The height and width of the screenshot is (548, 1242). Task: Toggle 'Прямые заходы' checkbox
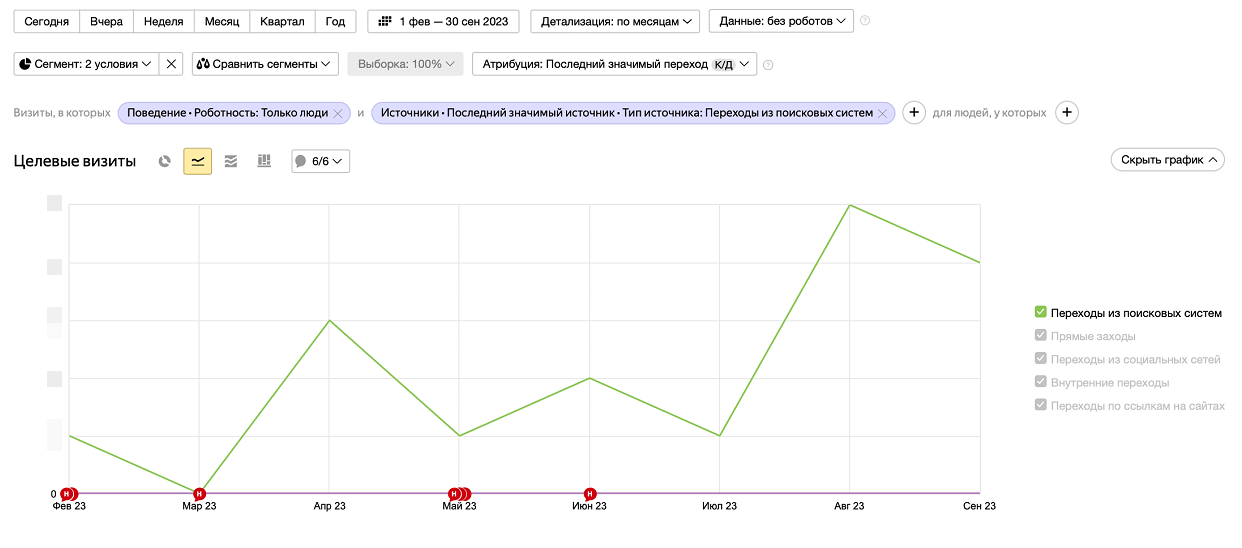[1041, 336]
